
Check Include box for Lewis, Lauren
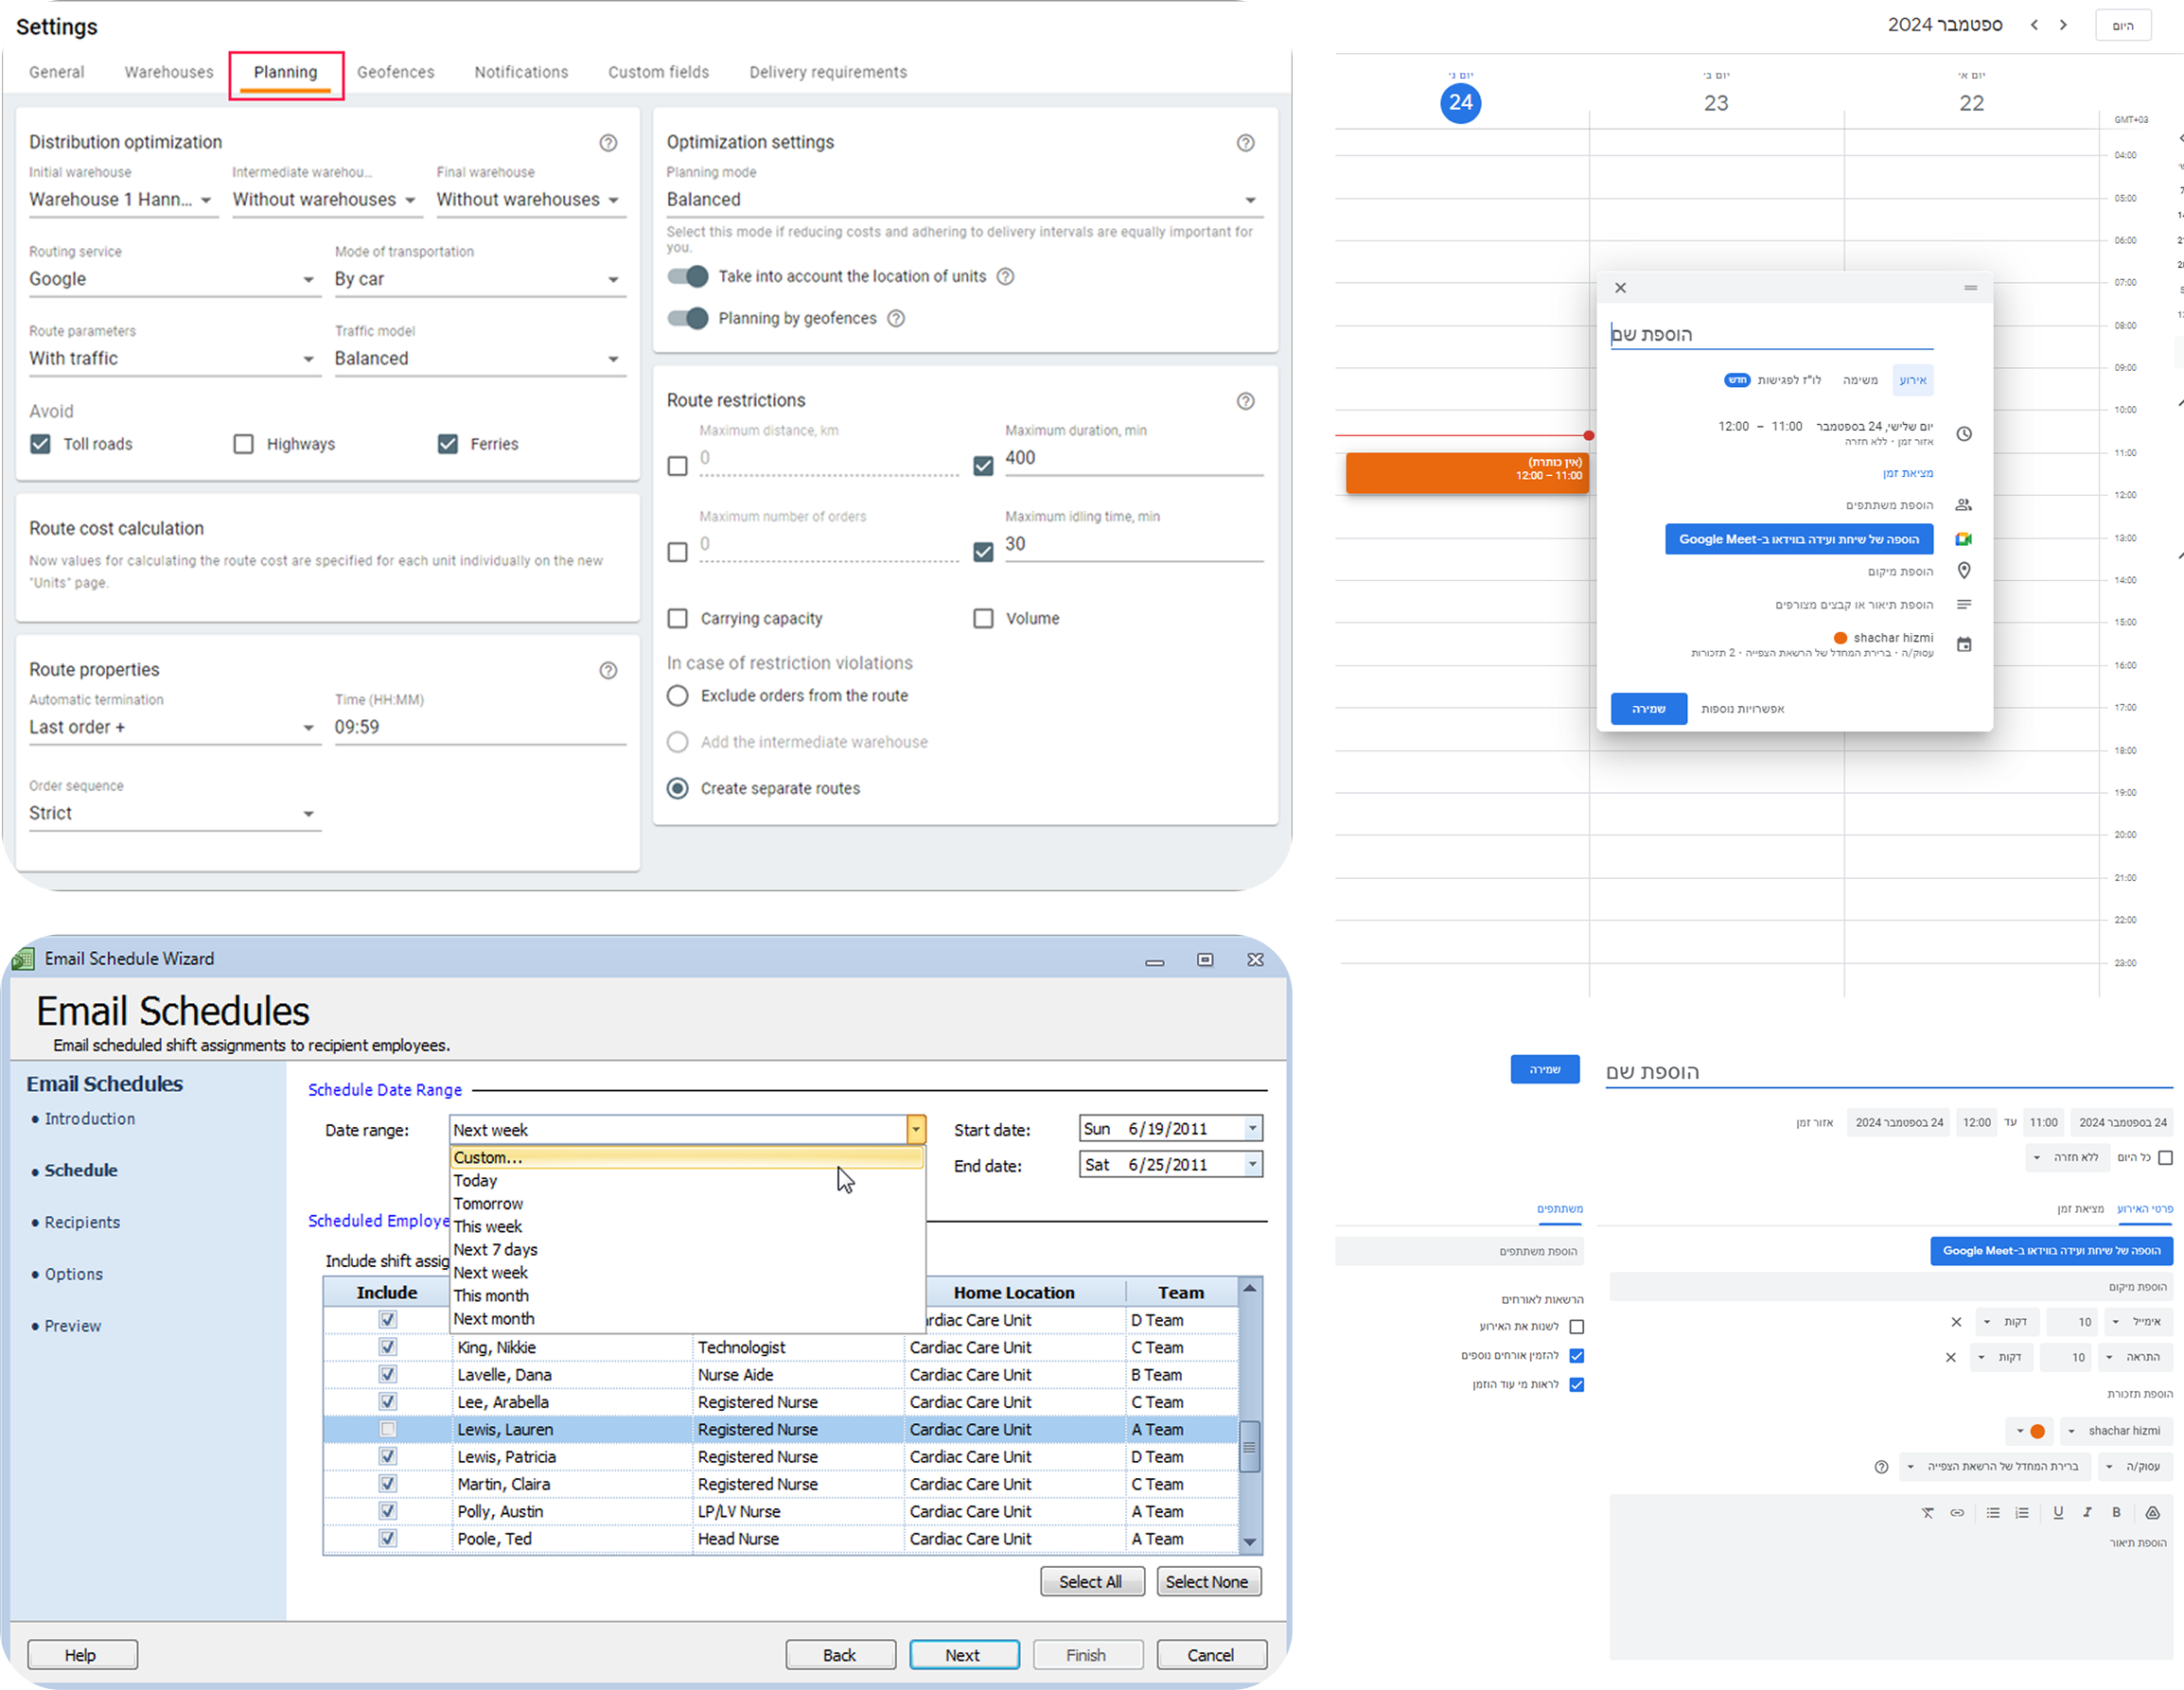pyautogui.click(x=388, y=1430)
